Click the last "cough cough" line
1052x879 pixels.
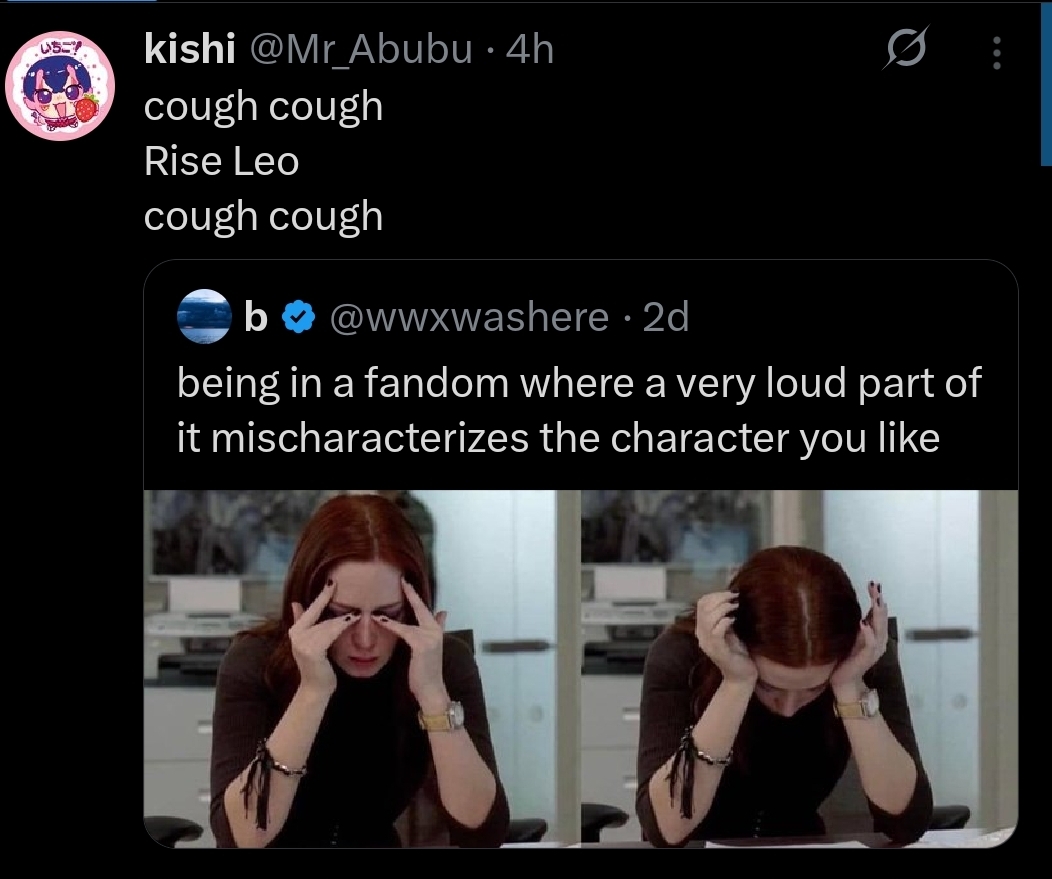pos(263,216)
